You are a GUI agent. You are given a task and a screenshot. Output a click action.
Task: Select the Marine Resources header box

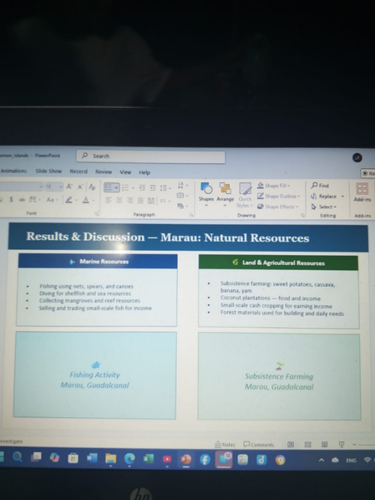pyautogui.click(x=98, y=261)
